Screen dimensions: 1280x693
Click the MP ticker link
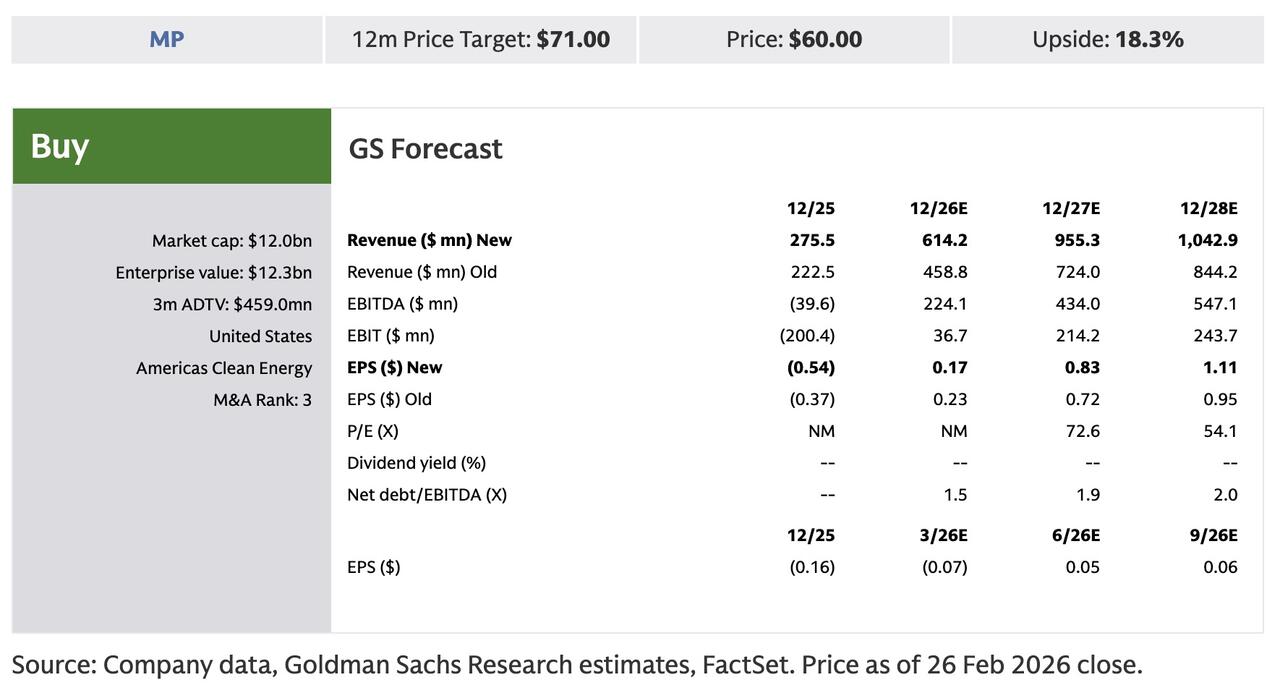click(x=166, y=40)
